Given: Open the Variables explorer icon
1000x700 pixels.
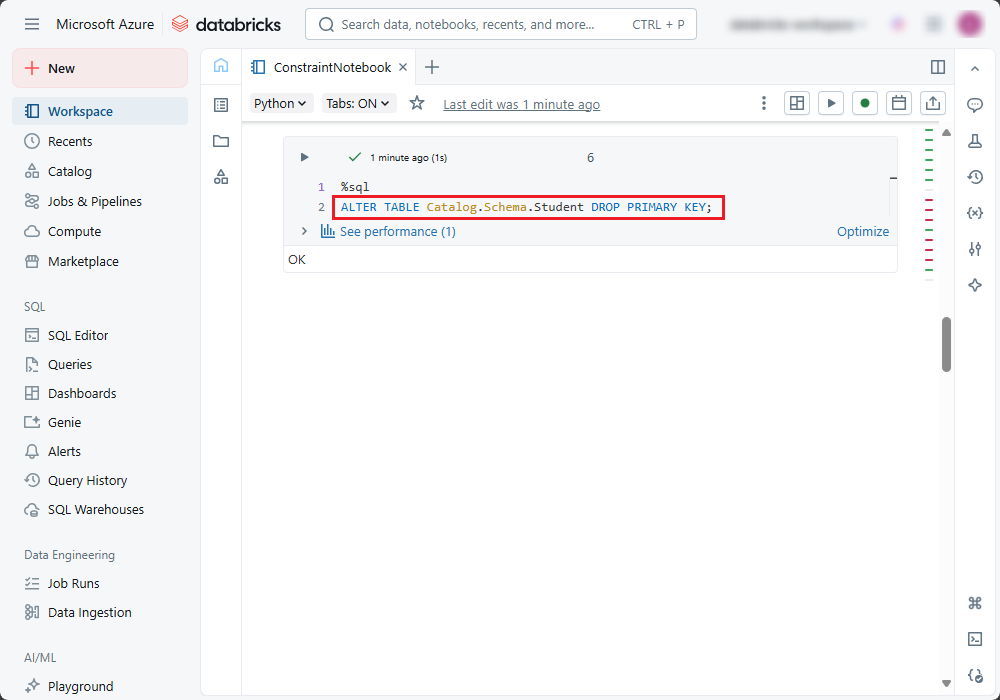Looking at the screenshot, I should (x=975, y=213).
